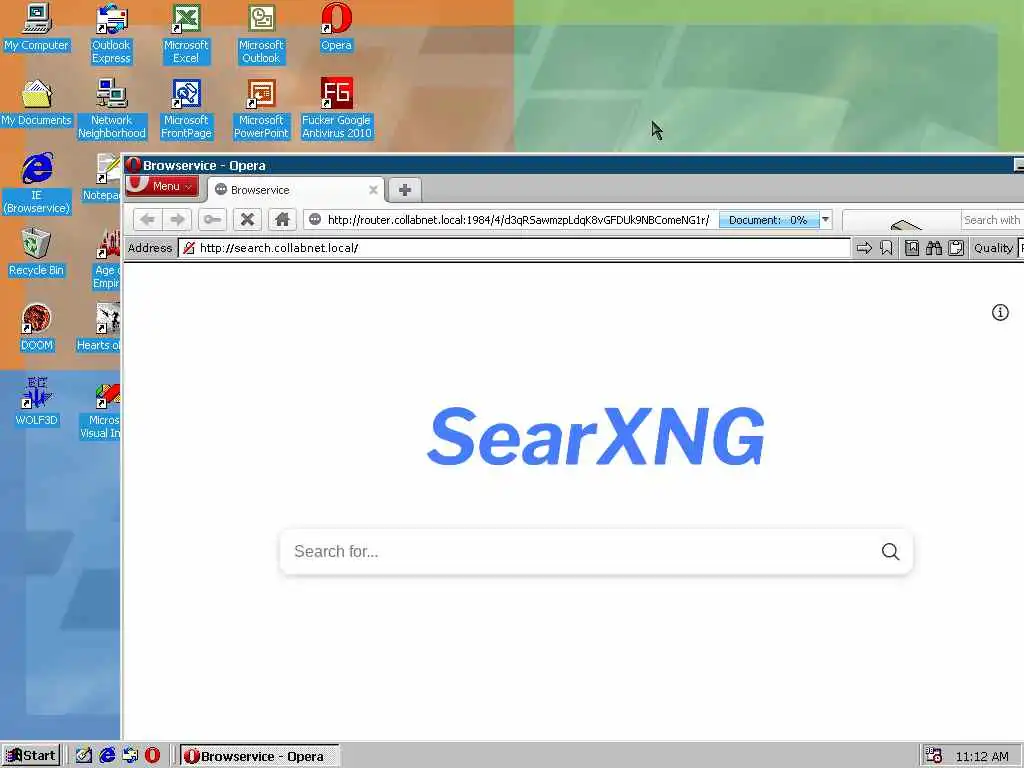Launch Internet Explorer from quick launch
The width and height of the screenshot is (1024, 768).
(x=107, y=756)
